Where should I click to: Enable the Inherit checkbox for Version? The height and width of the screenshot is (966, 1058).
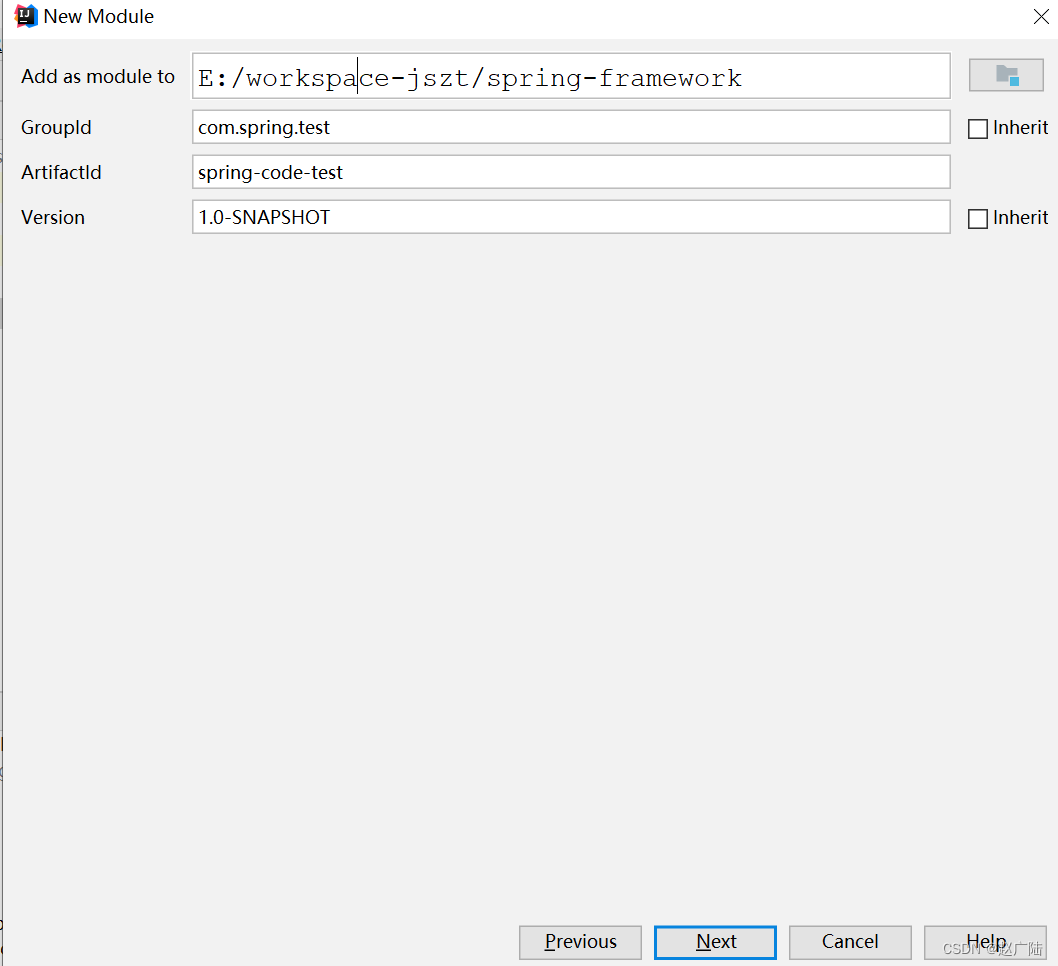tap(977, 218)
